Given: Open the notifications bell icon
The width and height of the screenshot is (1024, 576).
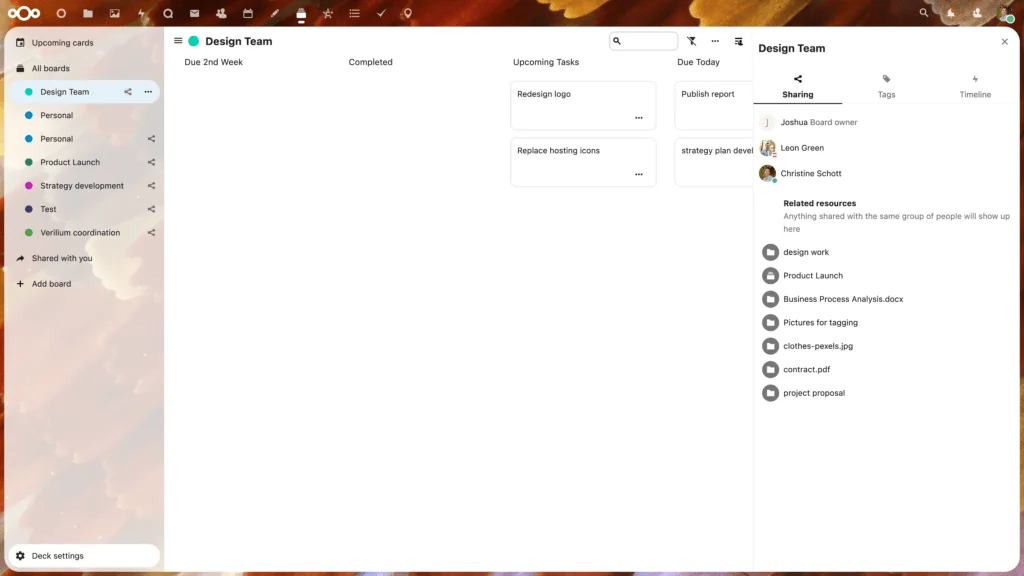Looking at the screenshot, I should (x=951, y=13).
